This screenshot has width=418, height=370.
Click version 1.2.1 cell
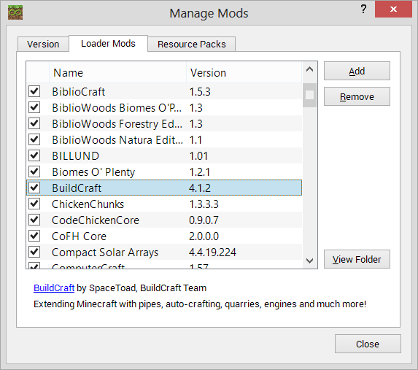(200, 172)
